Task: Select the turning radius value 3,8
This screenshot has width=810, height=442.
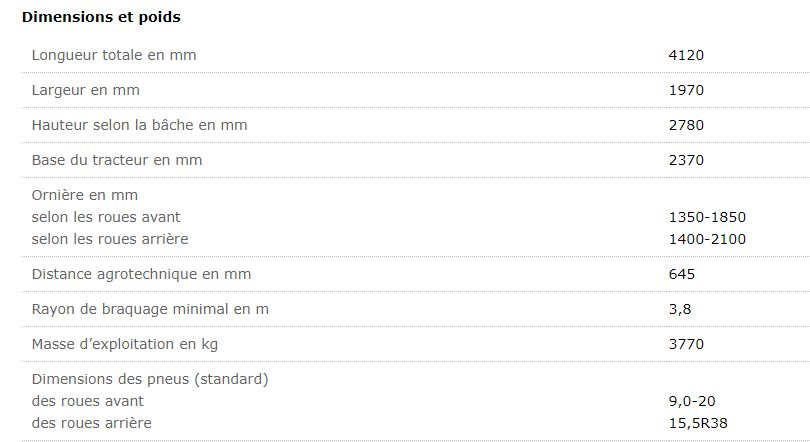Action: point(678,309)
